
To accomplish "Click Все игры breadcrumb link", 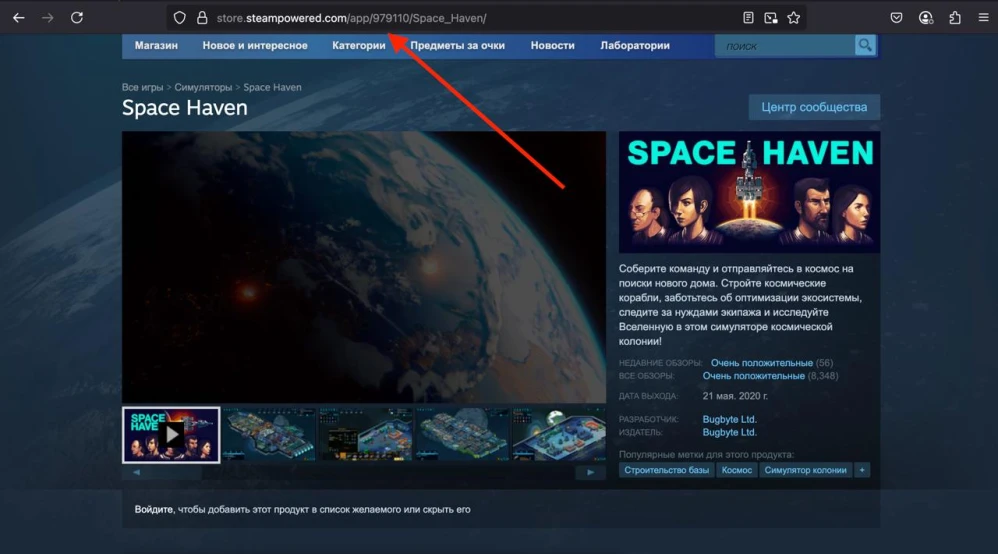I will pyautogui.click(x=143, y=87).
